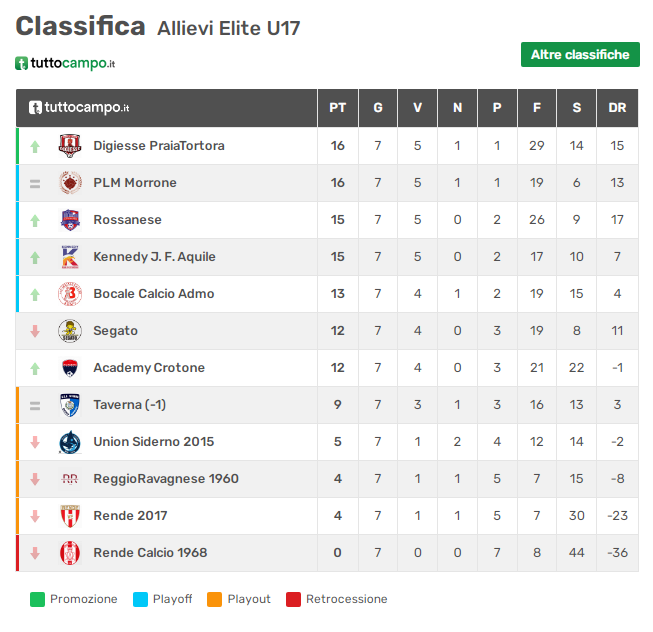653x632 pixels.
Task: Open the Altre classifiche button
Action: 580,55
